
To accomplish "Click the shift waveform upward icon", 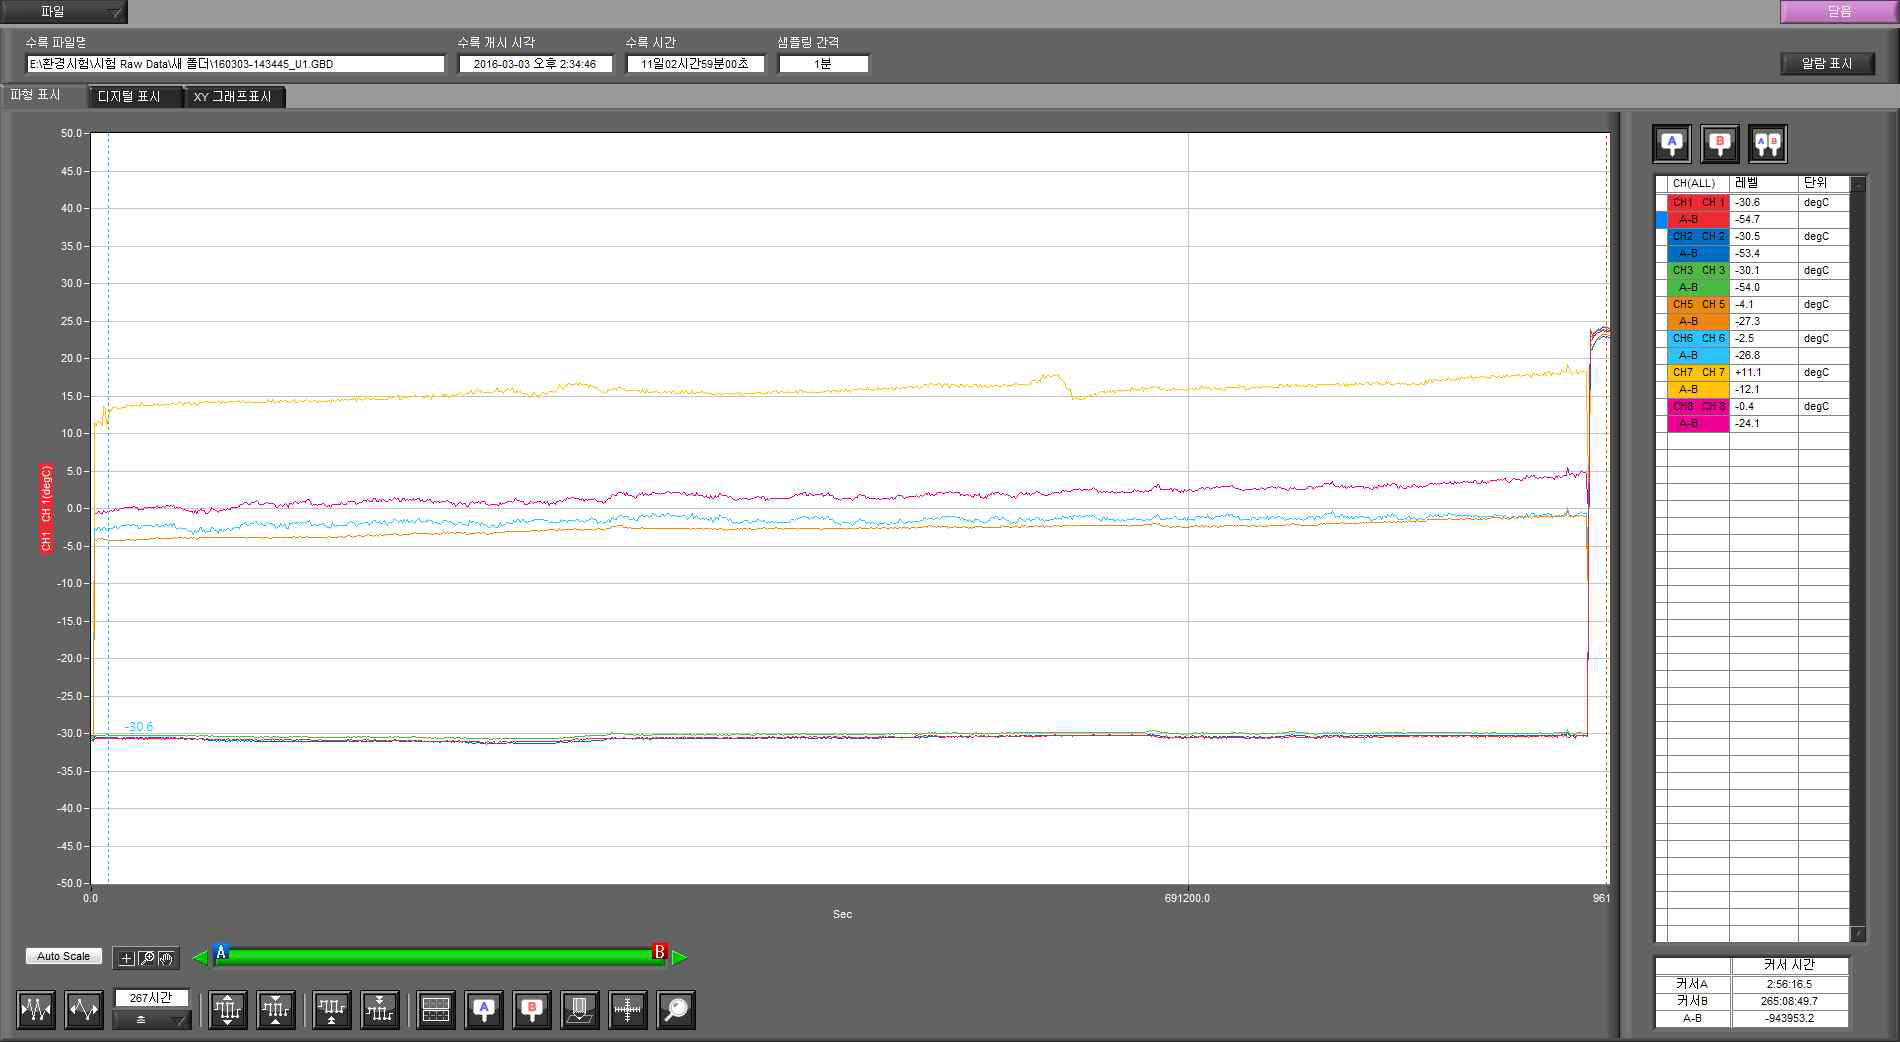I will click(332, 1010).
